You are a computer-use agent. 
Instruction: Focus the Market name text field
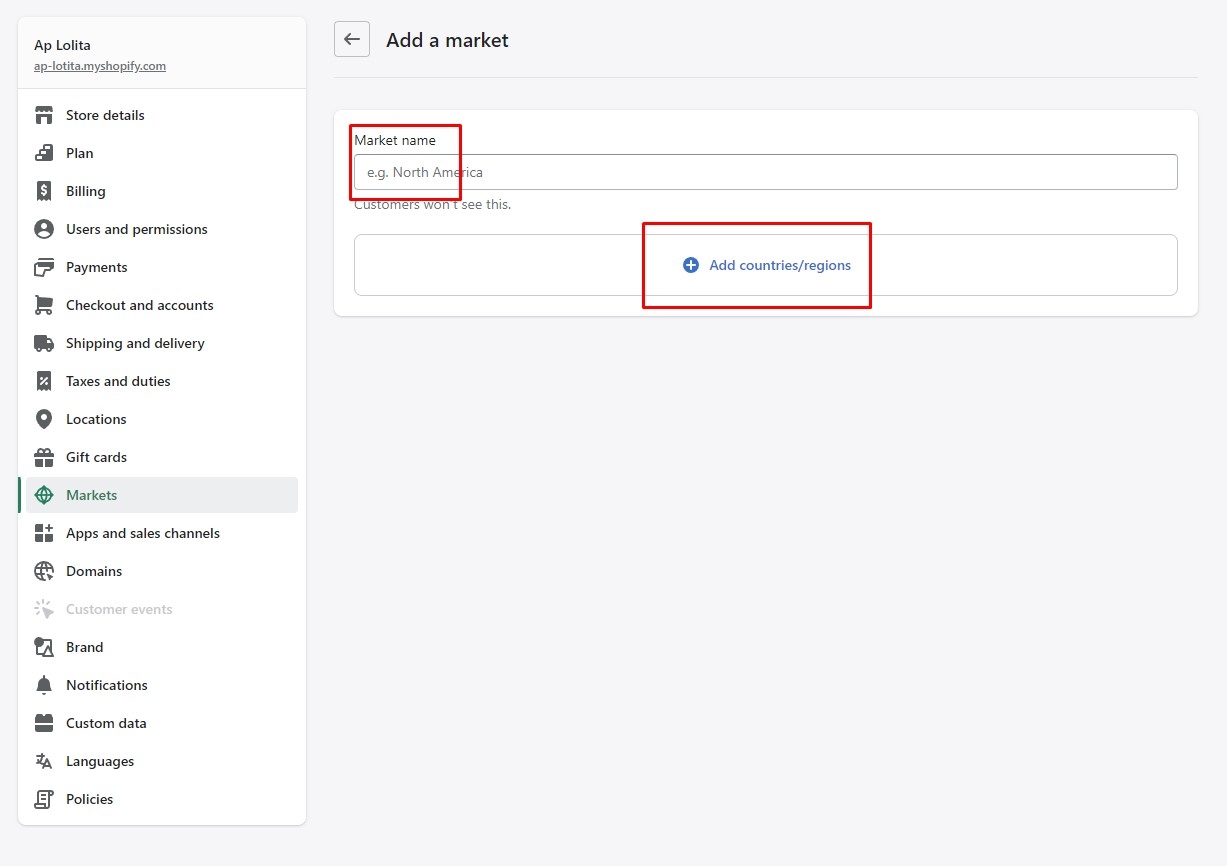[765, 172]
